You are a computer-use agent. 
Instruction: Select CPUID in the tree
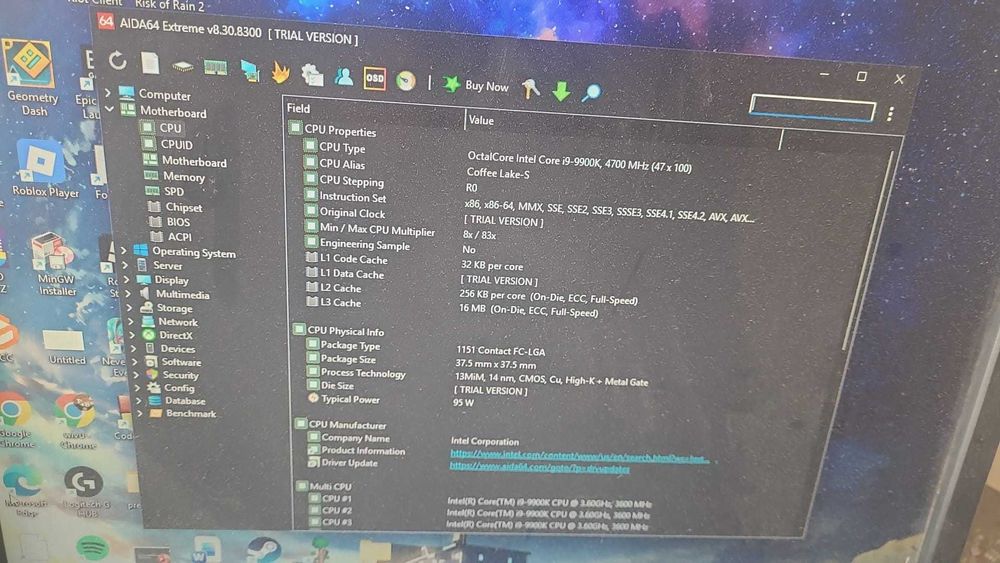point(176,145)
